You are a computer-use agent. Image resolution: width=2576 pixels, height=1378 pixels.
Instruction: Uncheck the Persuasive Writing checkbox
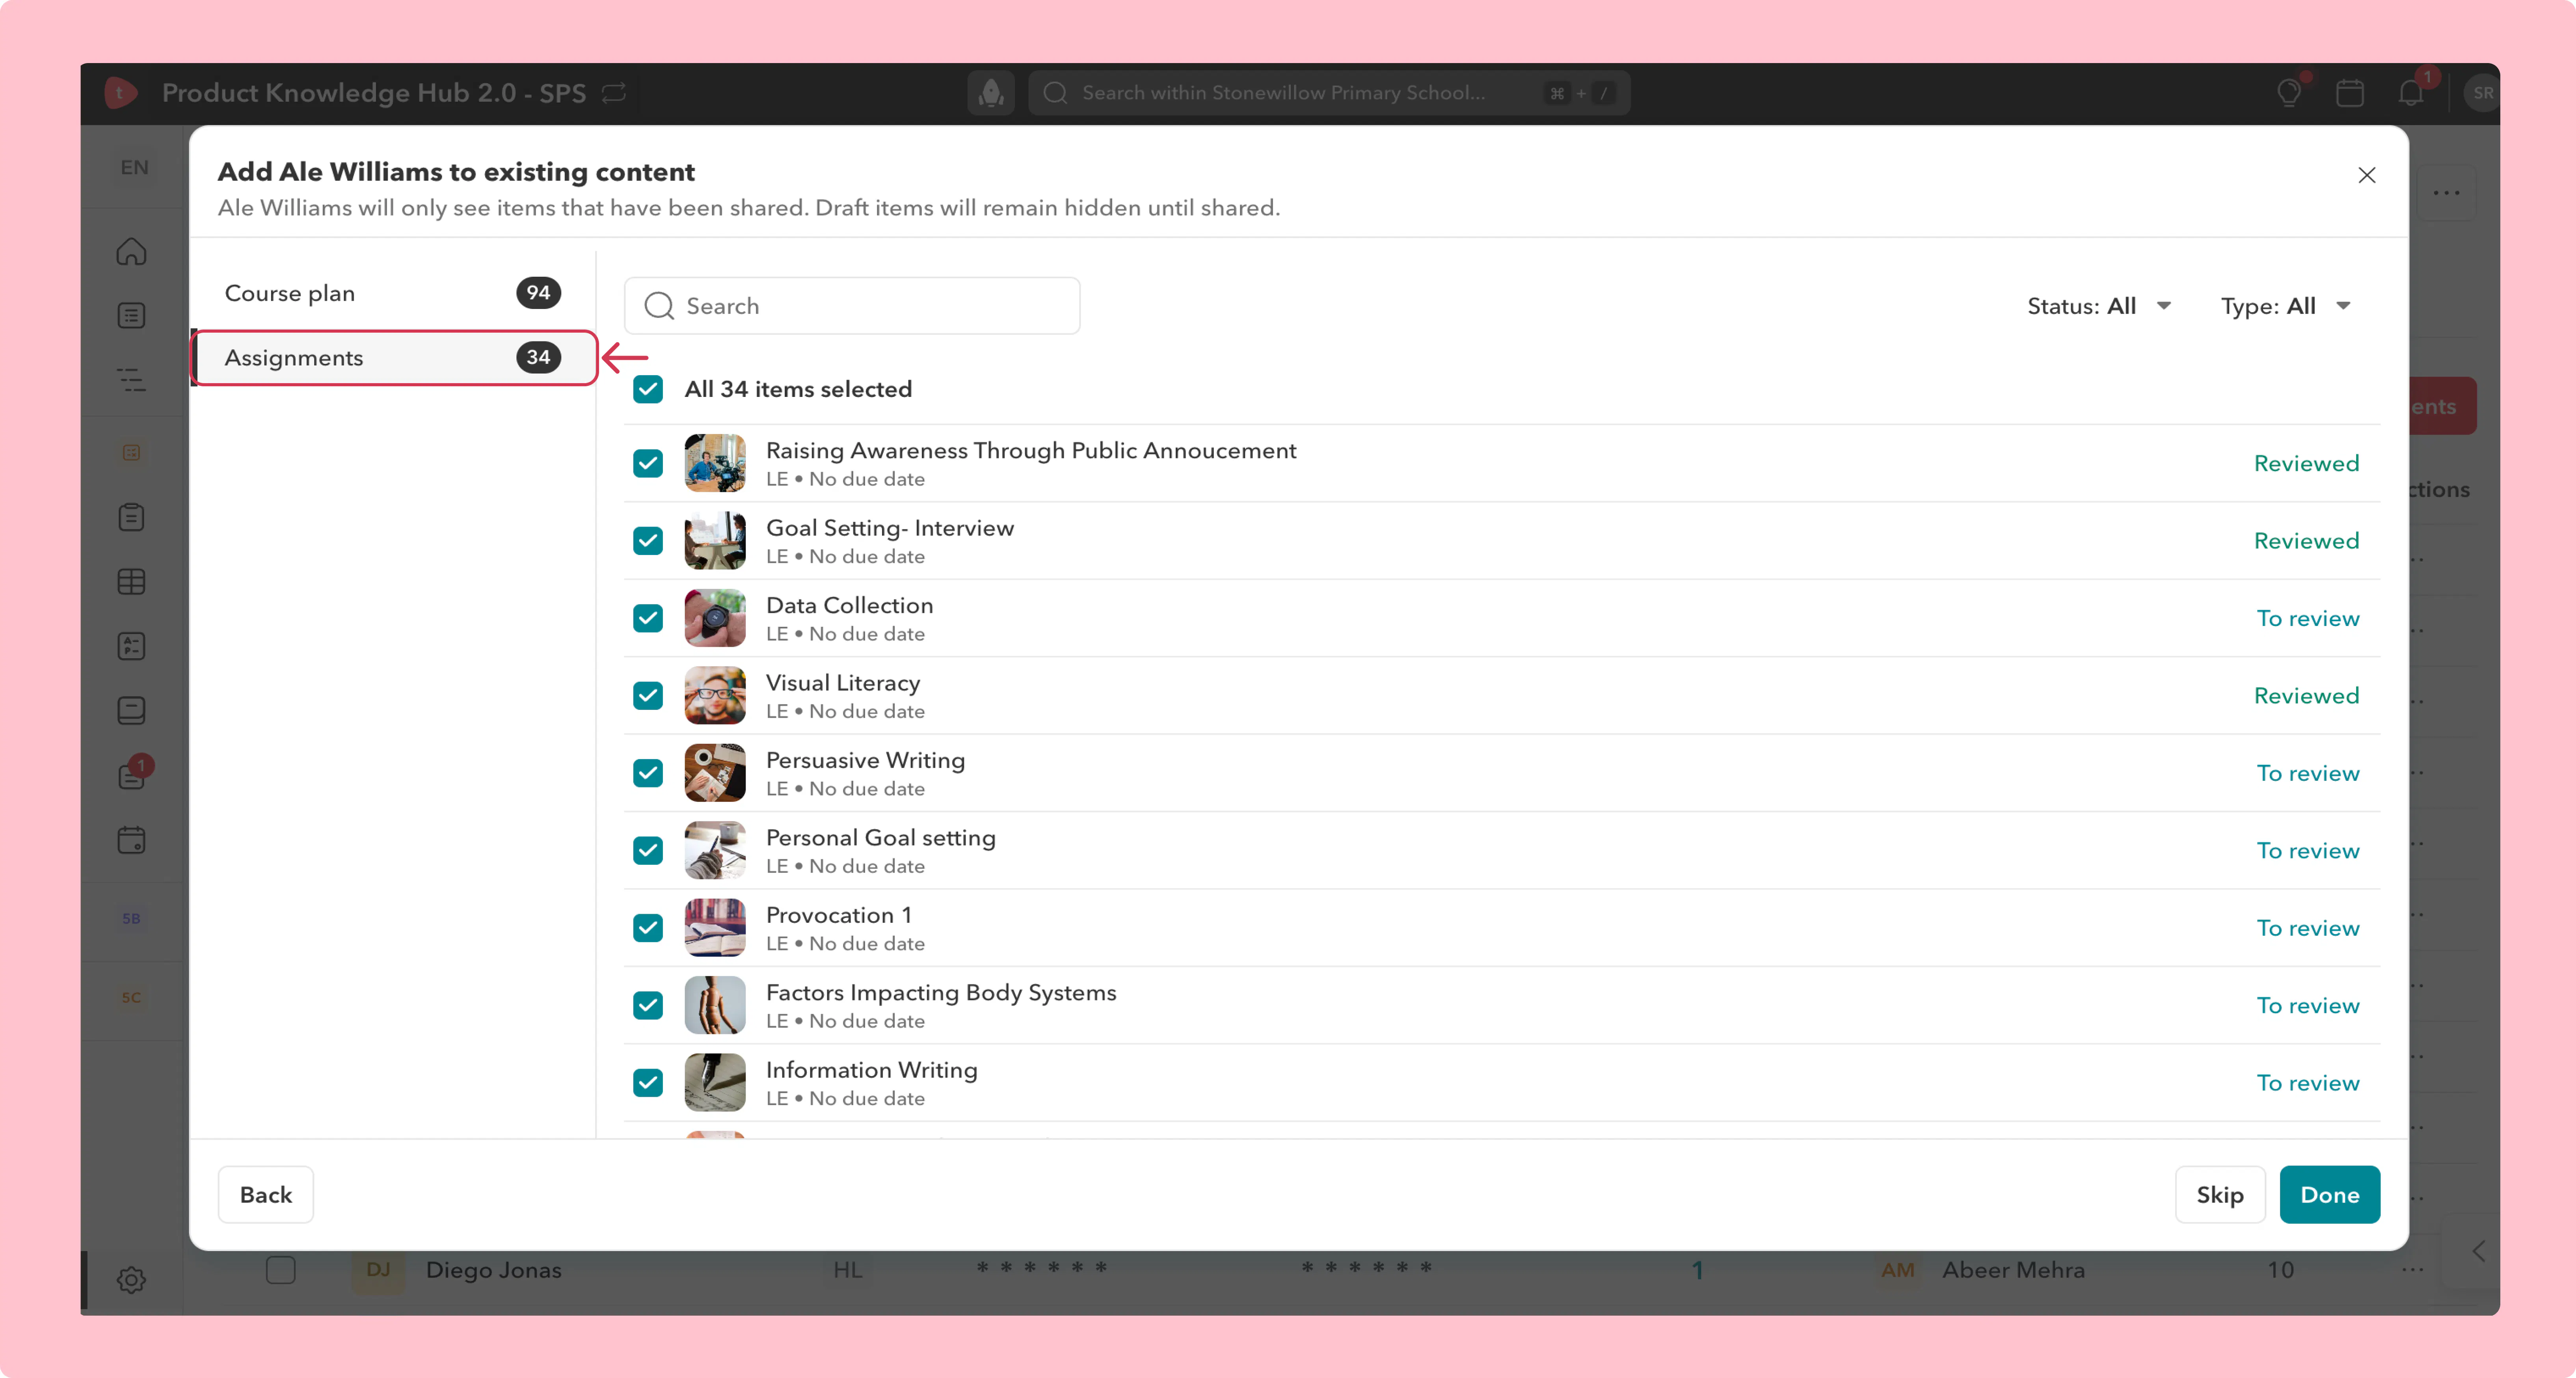[x=648, y=773]
